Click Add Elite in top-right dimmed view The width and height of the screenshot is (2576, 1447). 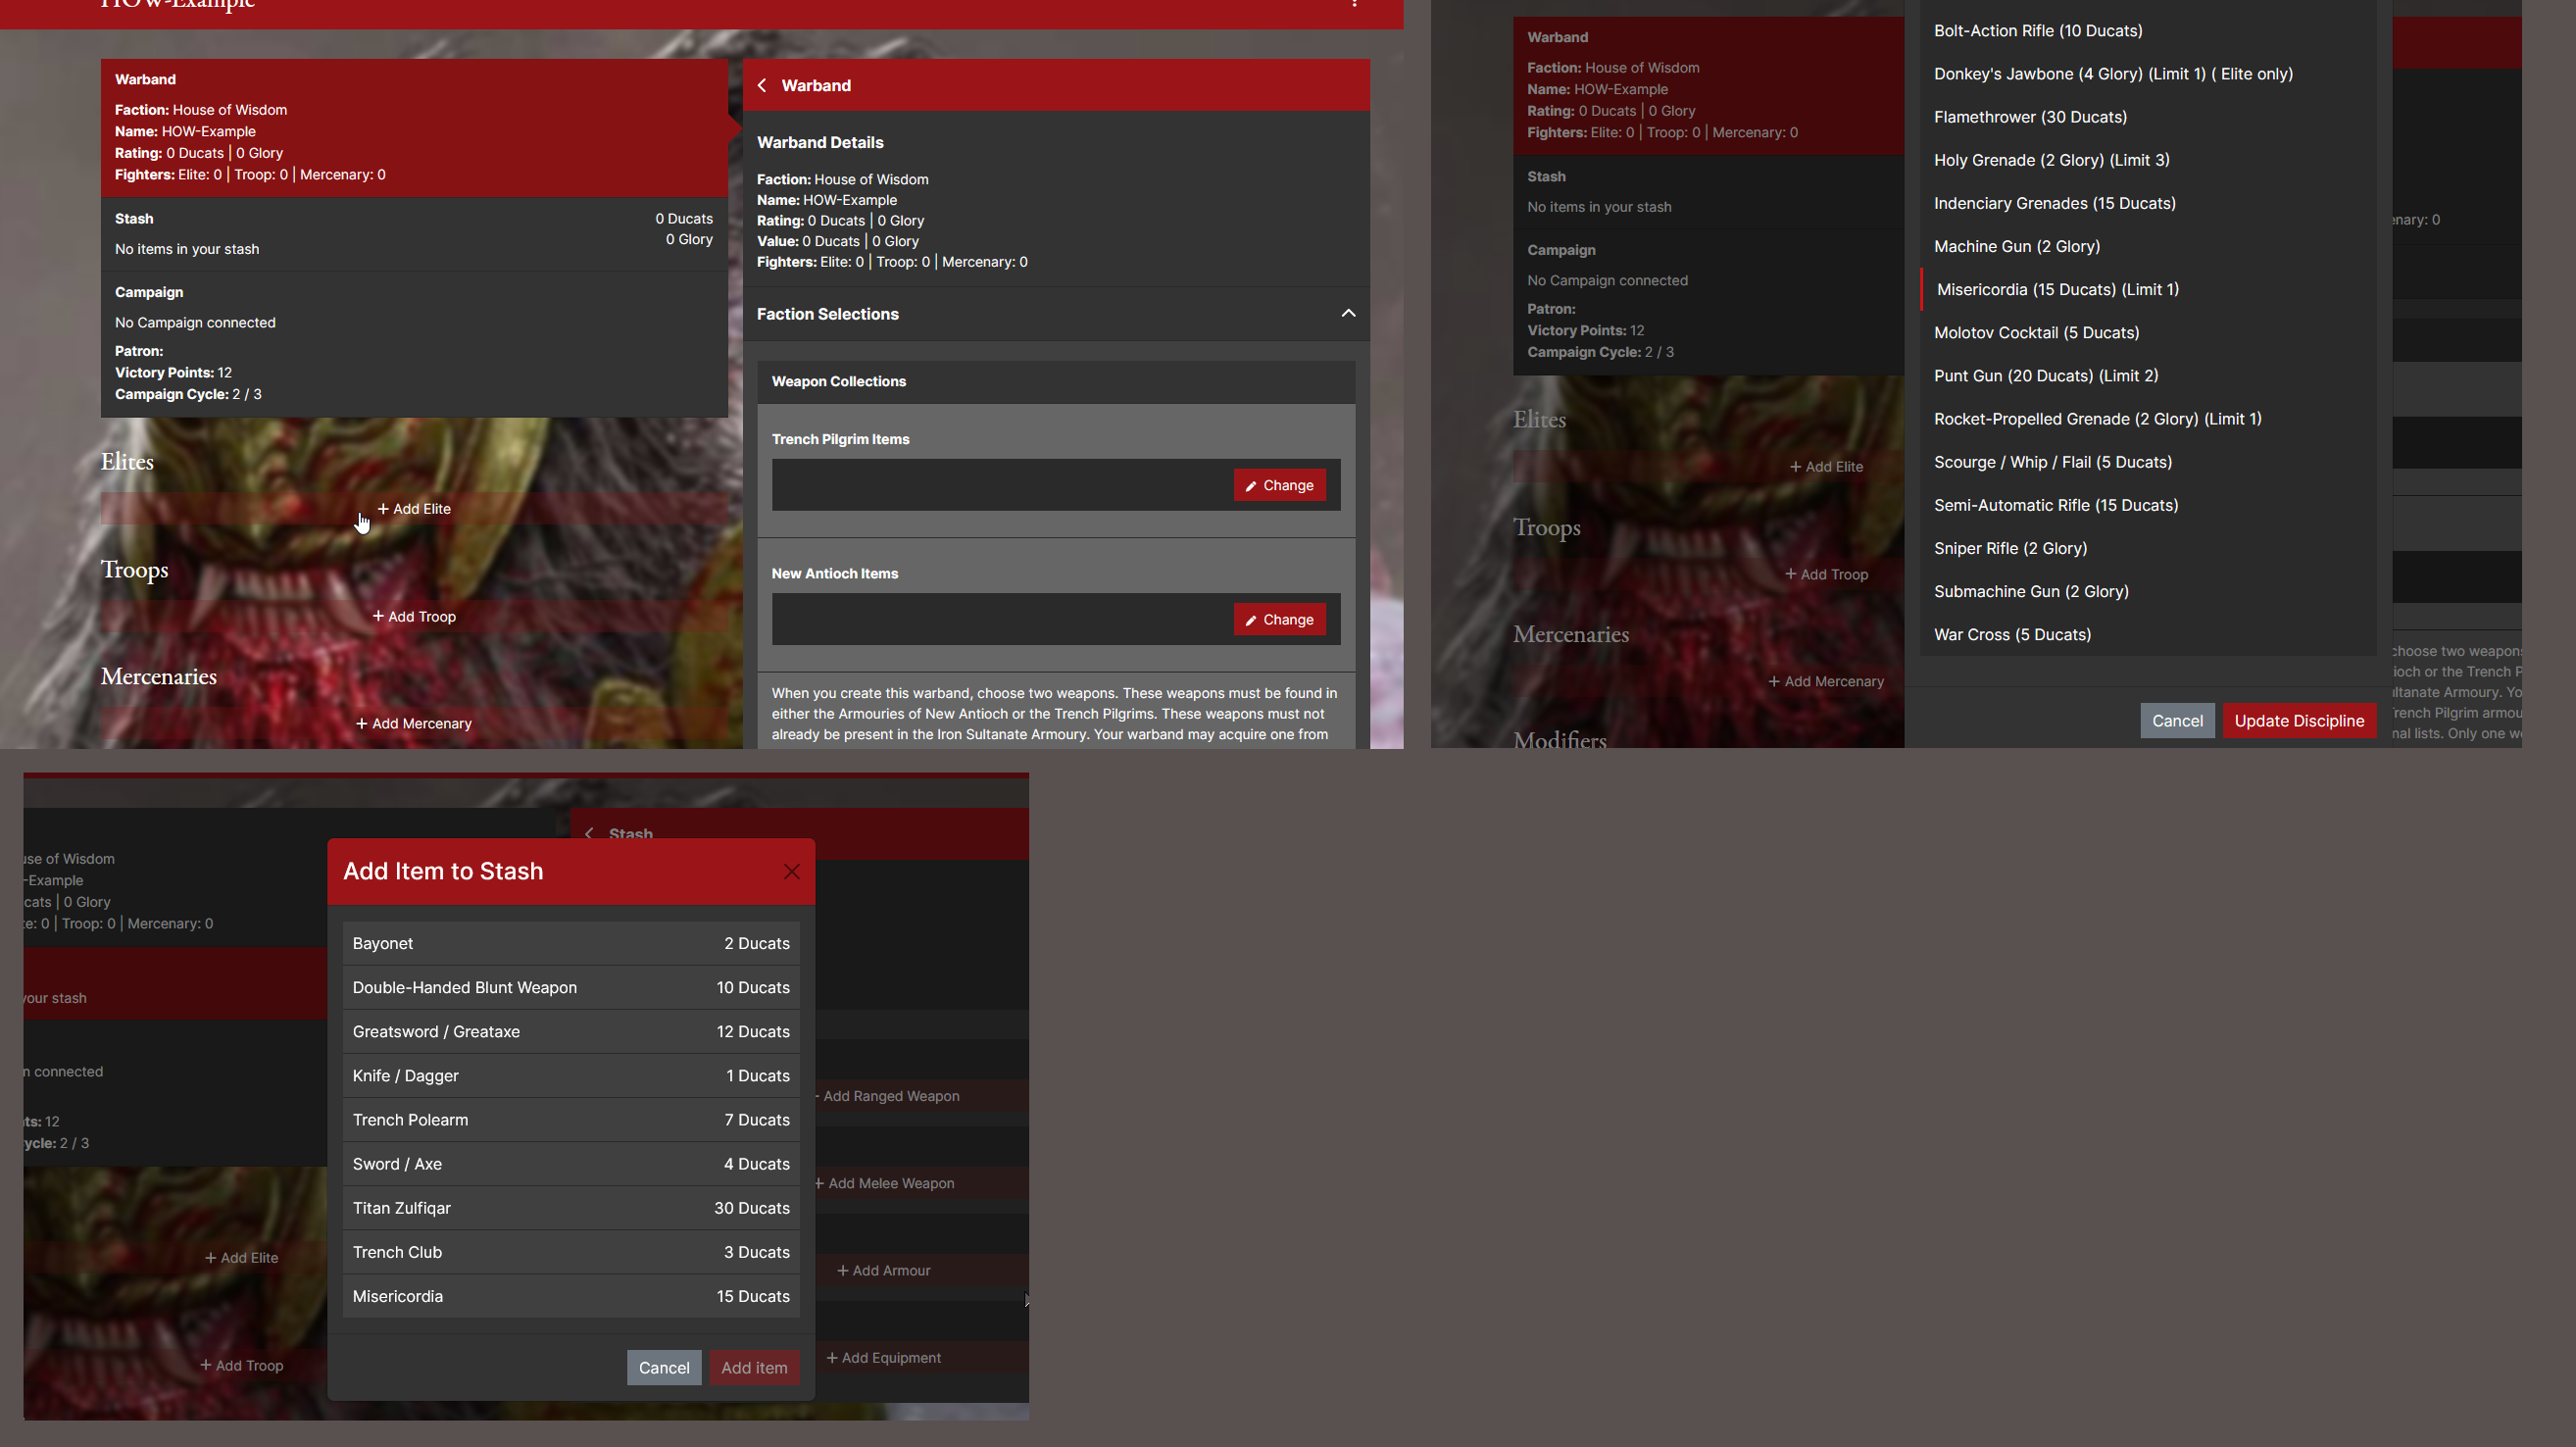(x=1826, y=466)
